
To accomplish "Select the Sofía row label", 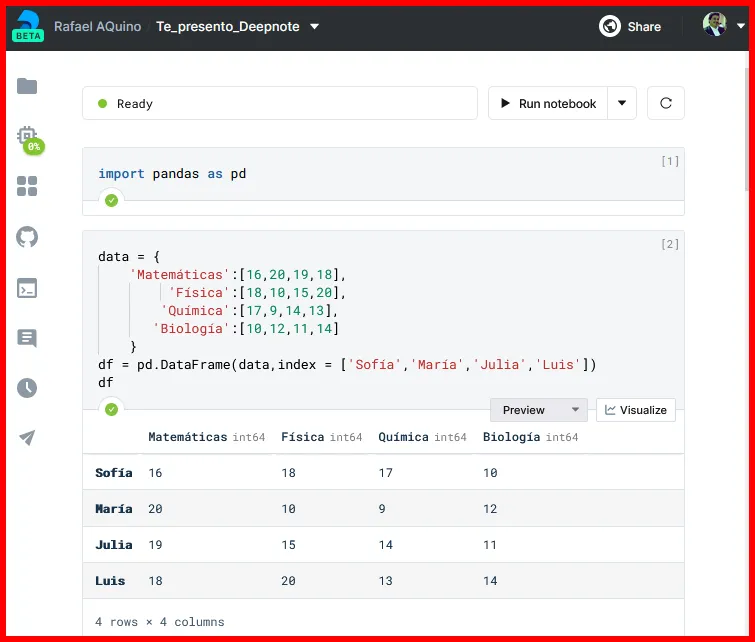I will pyautogui.click(x=114, y=473).
